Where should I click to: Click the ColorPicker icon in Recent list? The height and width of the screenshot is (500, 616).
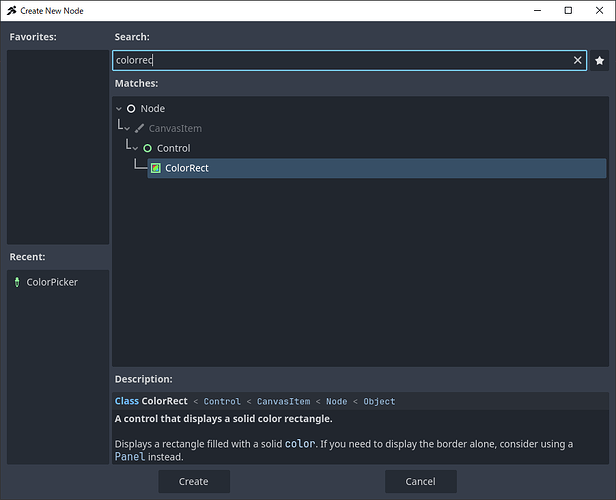coord(17,282)
